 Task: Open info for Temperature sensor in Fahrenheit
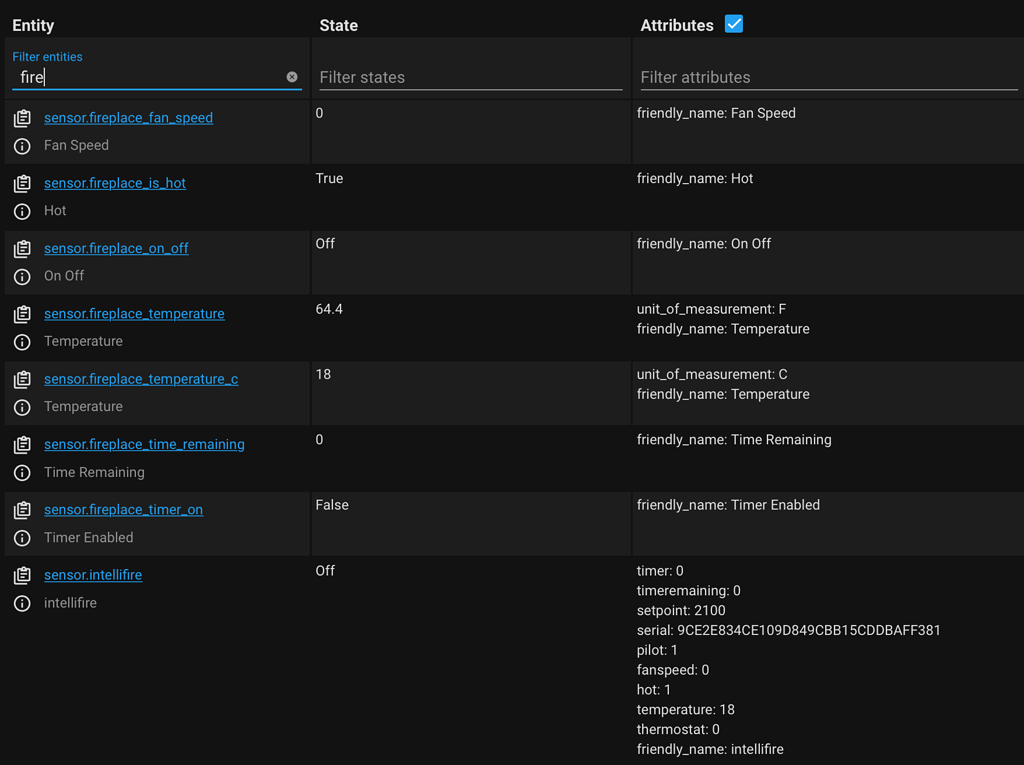(21, 342)
